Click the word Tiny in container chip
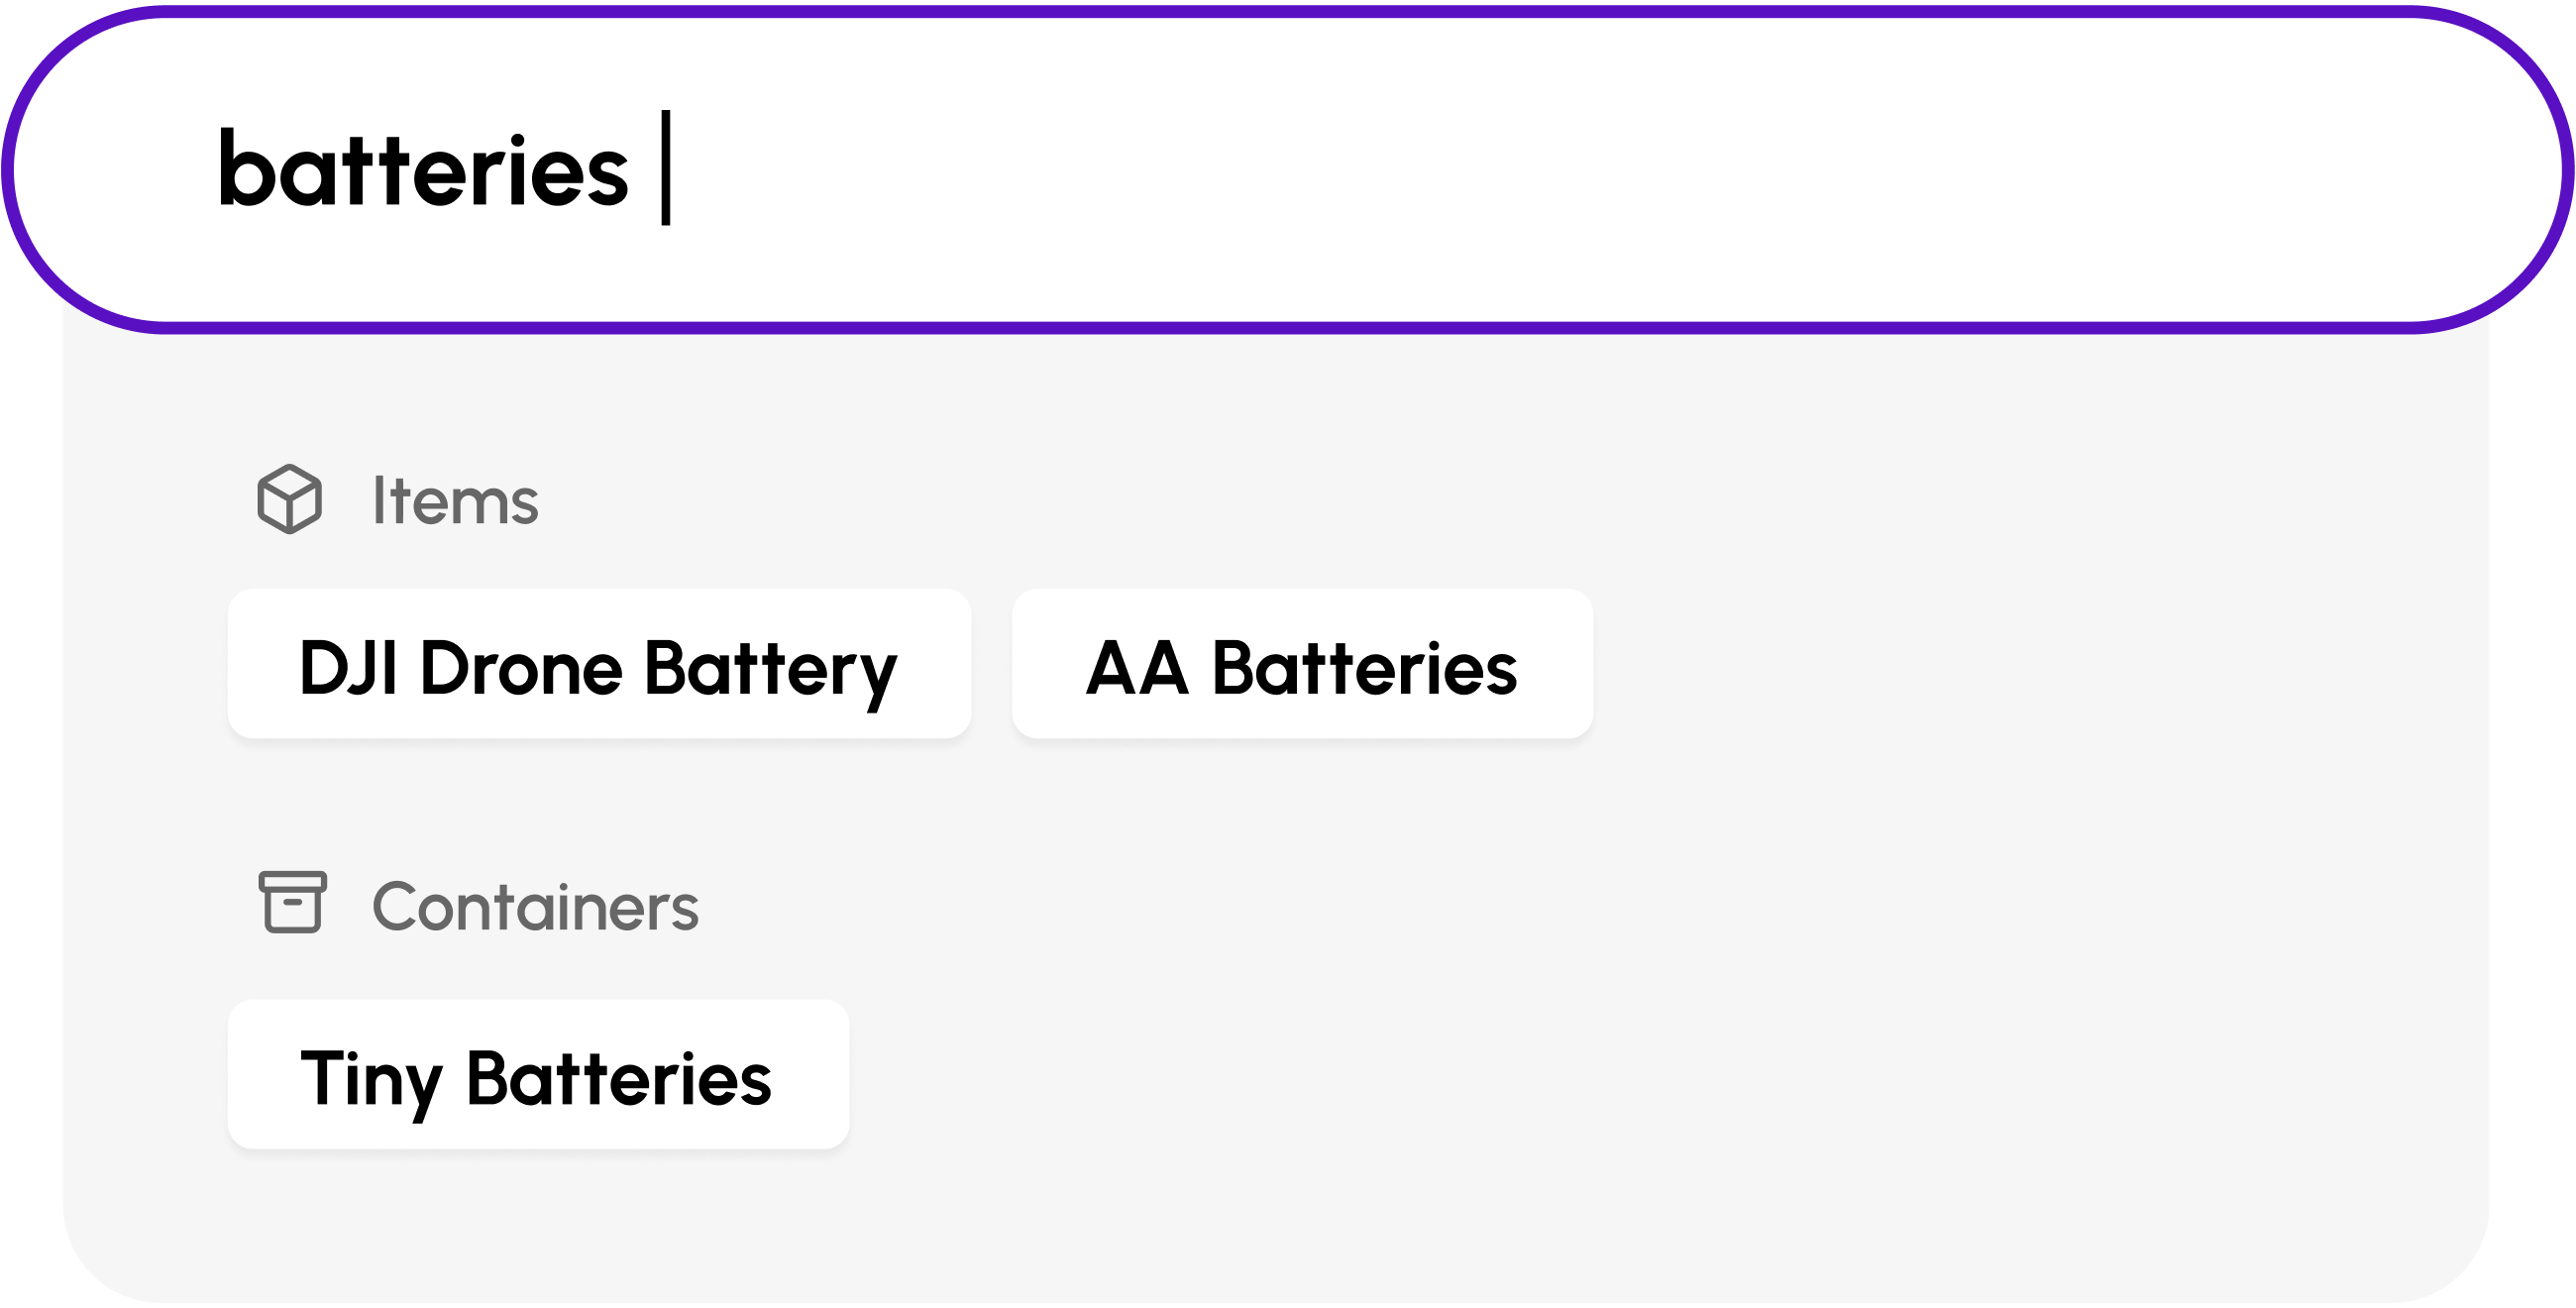Screen dimensions: 2576x1308 click(371, 1081)
